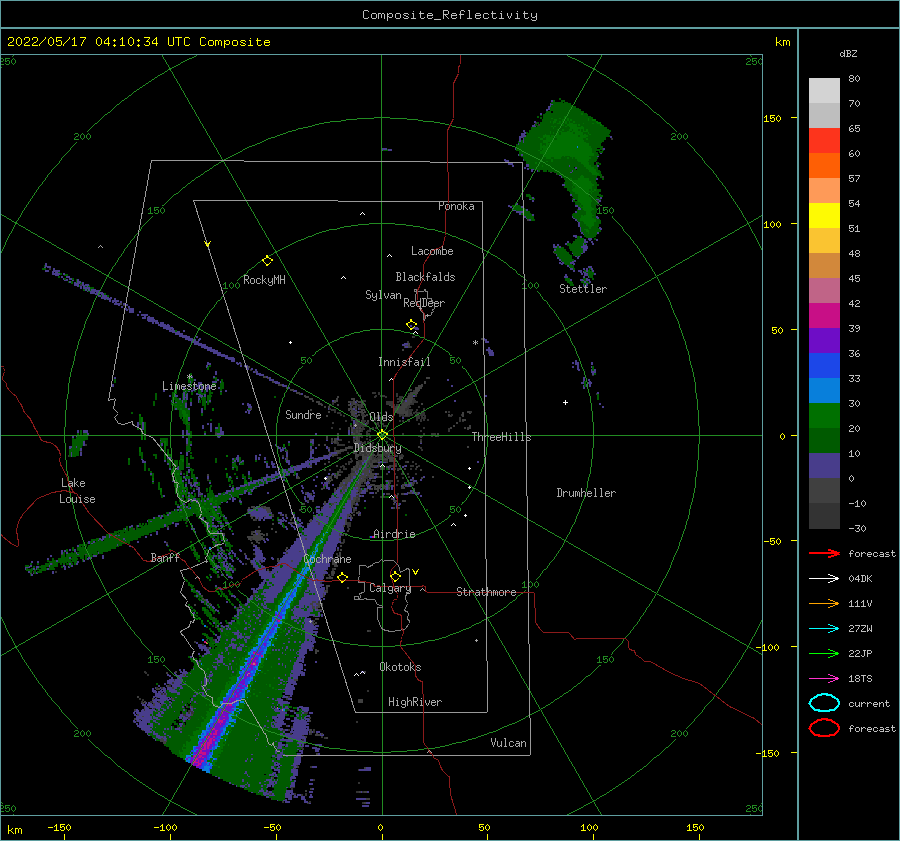900x841 pixels.
Task: Click the Composite_Reflectivity title
Action: [x=449, y=15]
